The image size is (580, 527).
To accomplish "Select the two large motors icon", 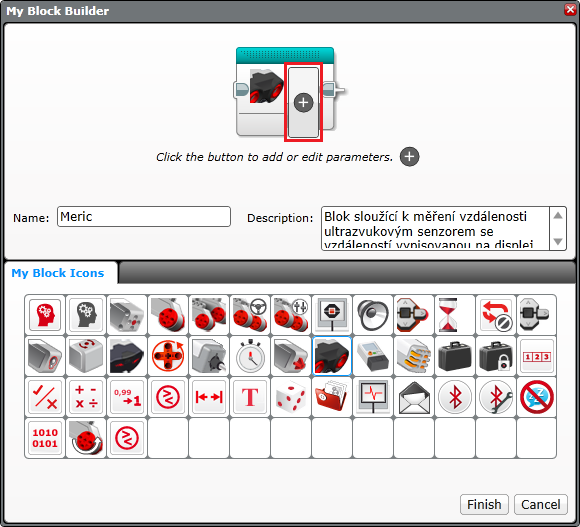I will pyautogui.click(x=209, y=315).
